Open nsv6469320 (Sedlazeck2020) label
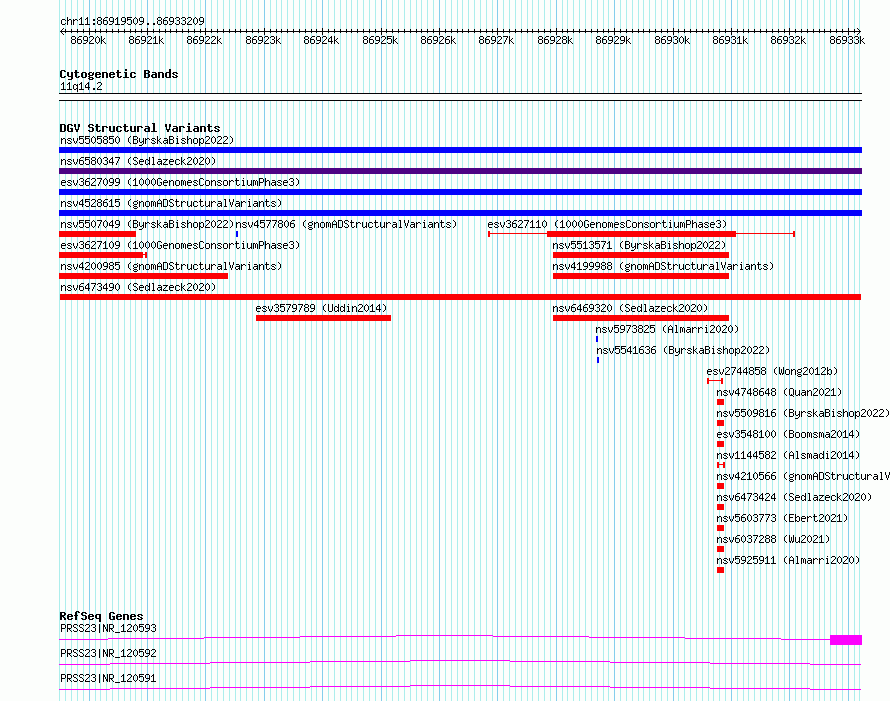This screenshot has height=701, width=890. 630,308
